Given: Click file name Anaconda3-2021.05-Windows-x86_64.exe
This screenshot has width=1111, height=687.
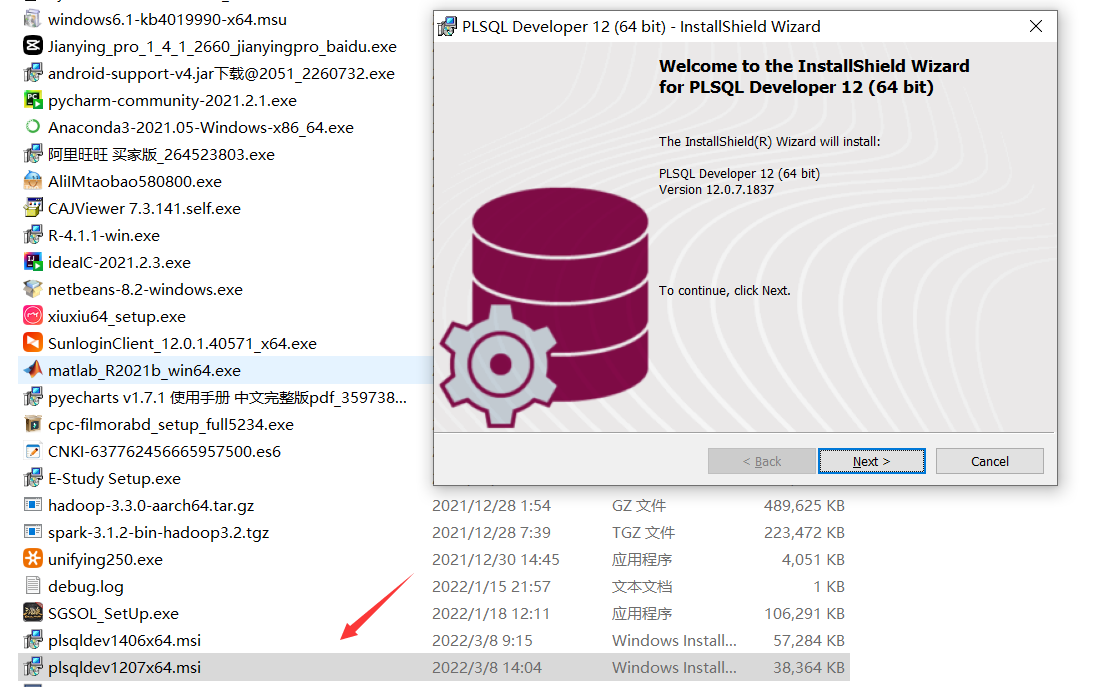Looking at the screenshot, I should (201, 127).
